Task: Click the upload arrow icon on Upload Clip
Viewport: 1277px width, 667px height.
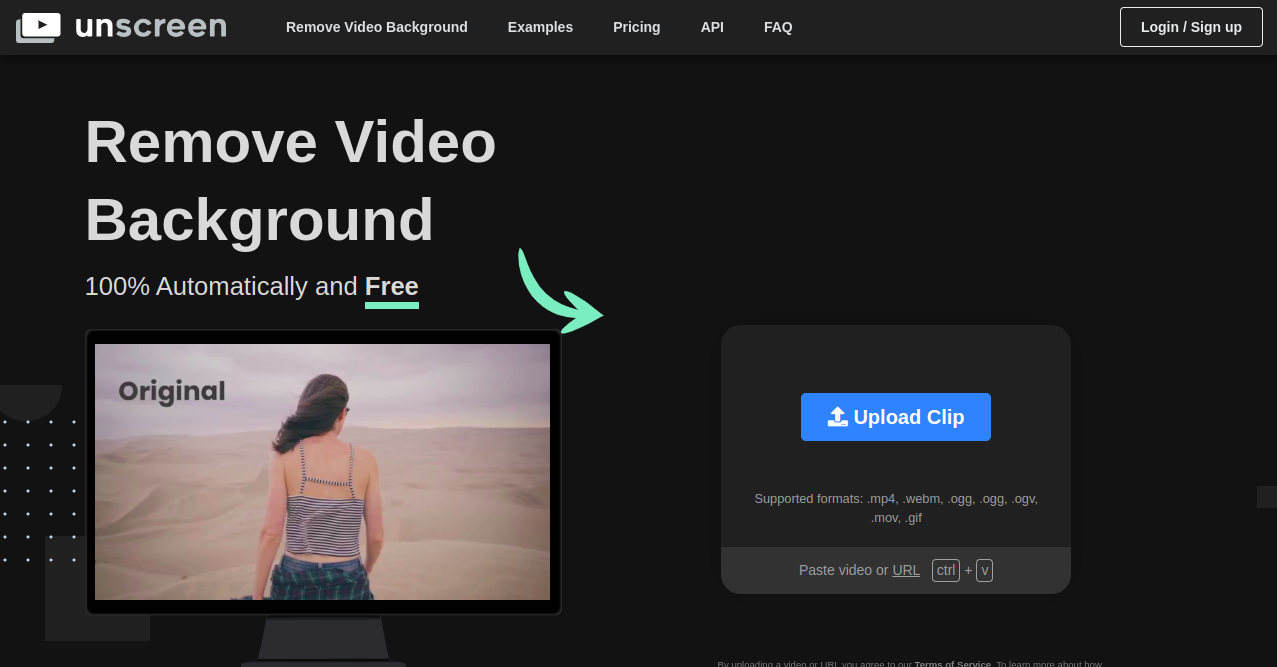Action: pyautogui.click(x=837, y=417)
